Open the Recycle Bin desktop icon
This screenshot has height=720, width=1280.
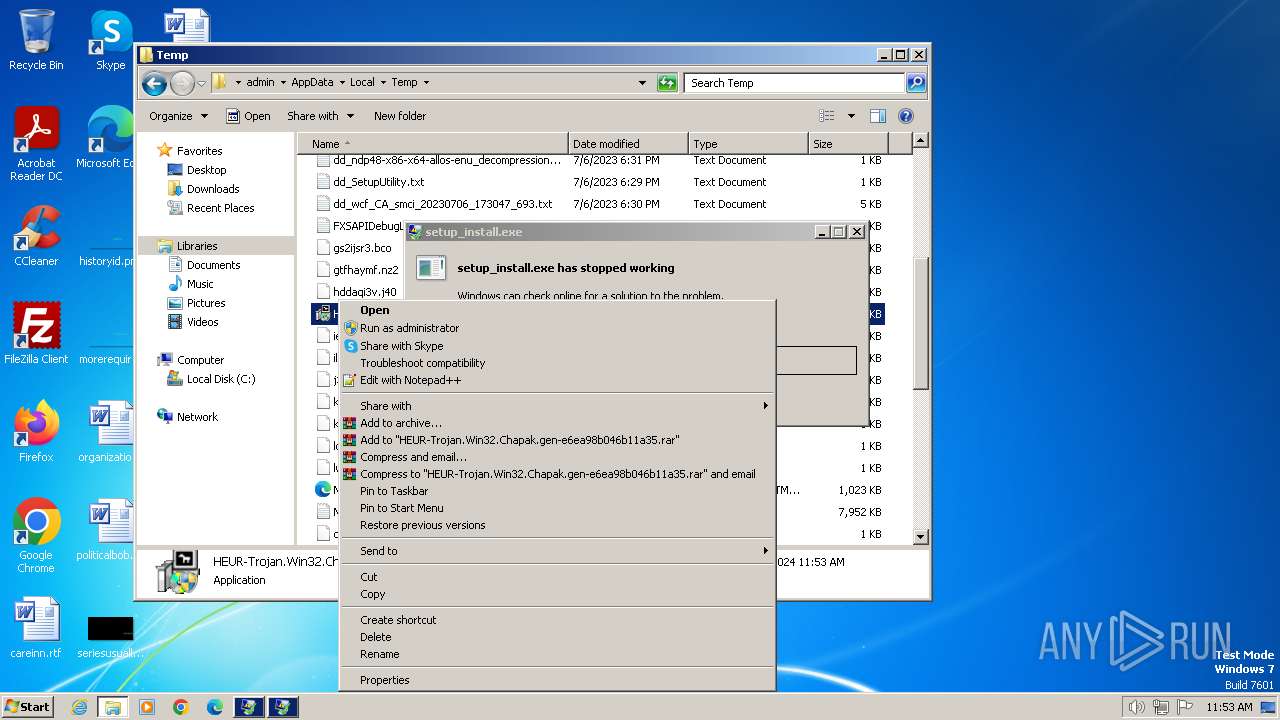36,40
